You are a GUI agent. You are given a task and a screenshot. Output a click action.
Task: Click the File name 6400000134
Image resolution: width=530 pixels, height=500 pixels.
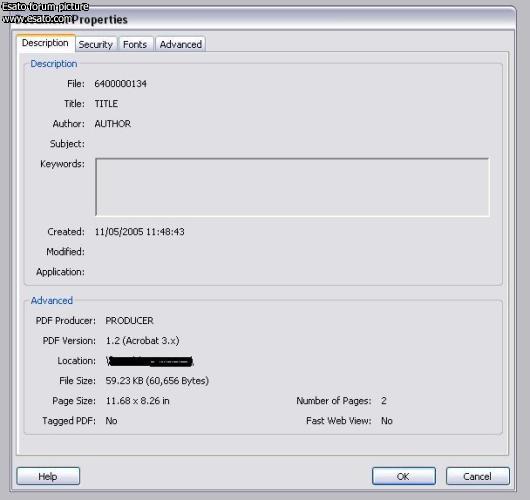point(120,84)
